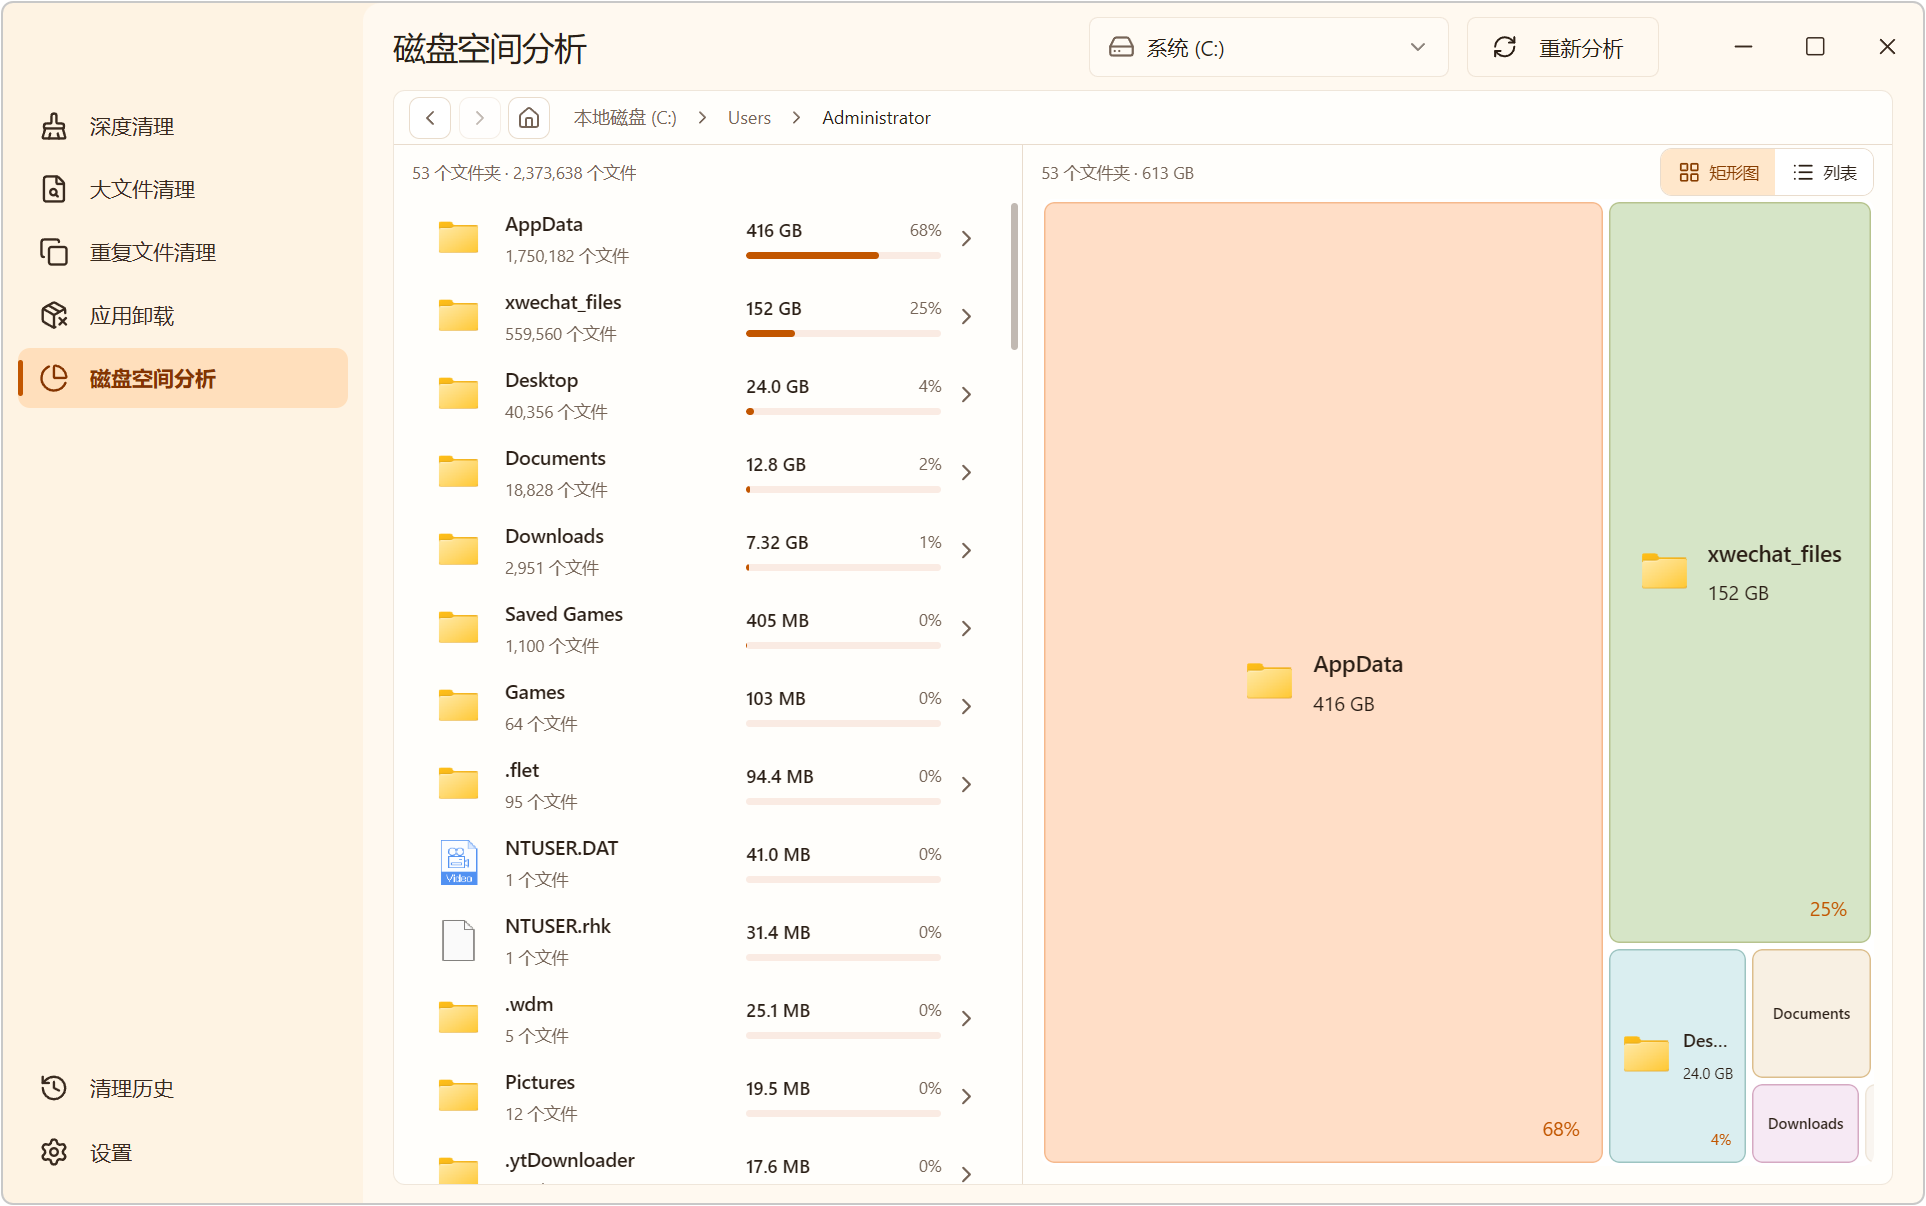
Task: Open the 系统 (C:) drive dropdown
Action: [x=1268, y=48]
